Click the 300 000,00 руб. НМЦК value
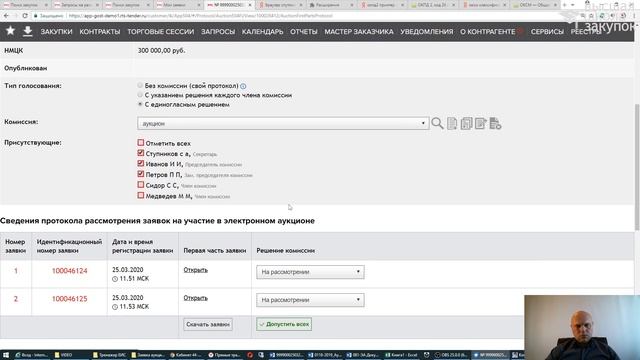The height and width of the screenshot is (360, 640). pos(161,51)
